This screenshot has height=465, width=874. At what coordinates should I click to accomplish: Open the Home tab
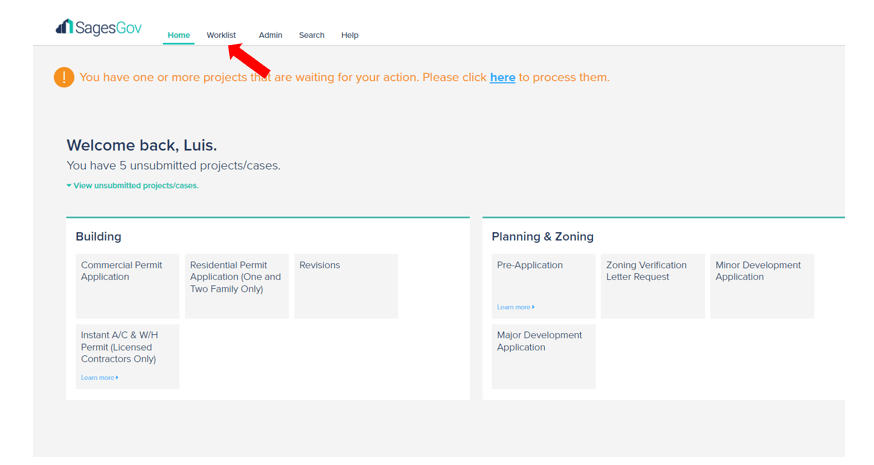click(x=179, y=35)
